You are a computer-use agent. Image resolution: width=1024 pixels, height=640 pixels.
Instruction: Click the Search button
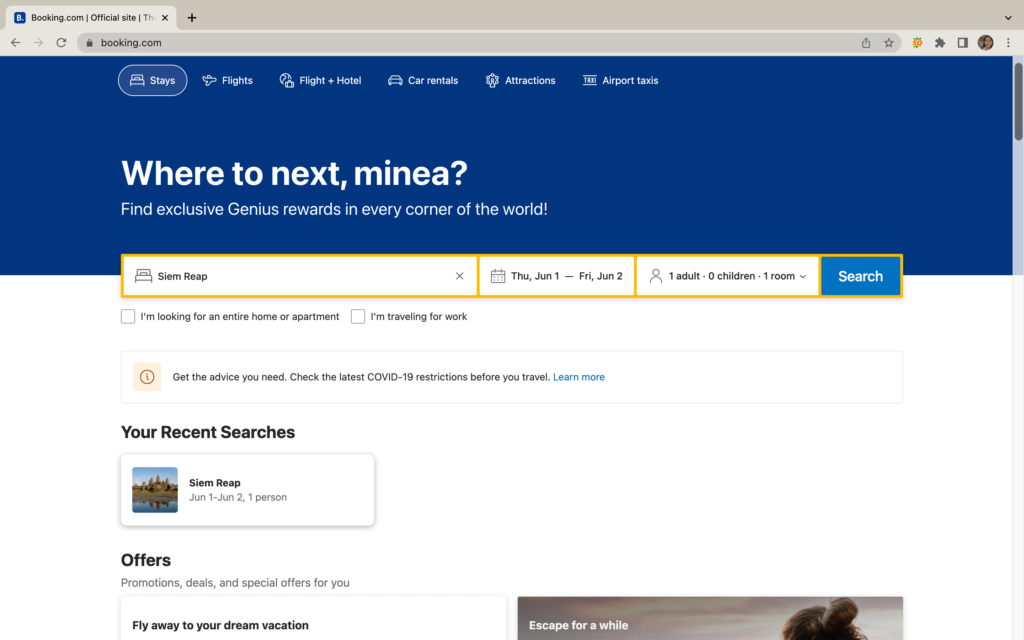[860, 275]
